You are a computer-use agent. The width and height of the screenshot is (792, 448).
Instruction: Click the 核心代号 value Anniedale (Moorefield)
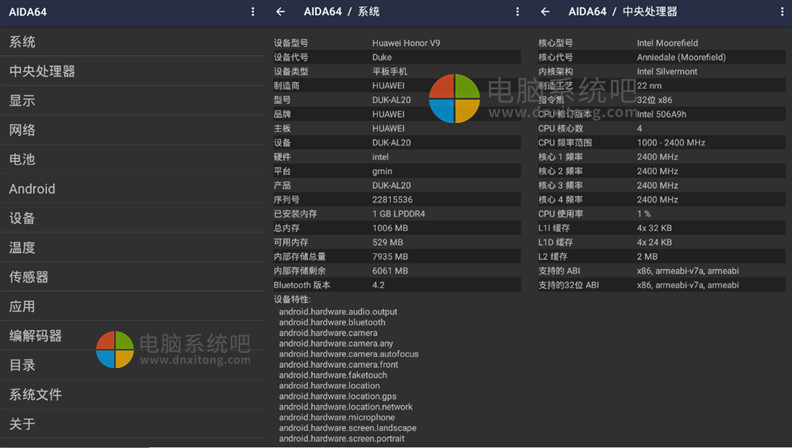click(x=681, y=57)
